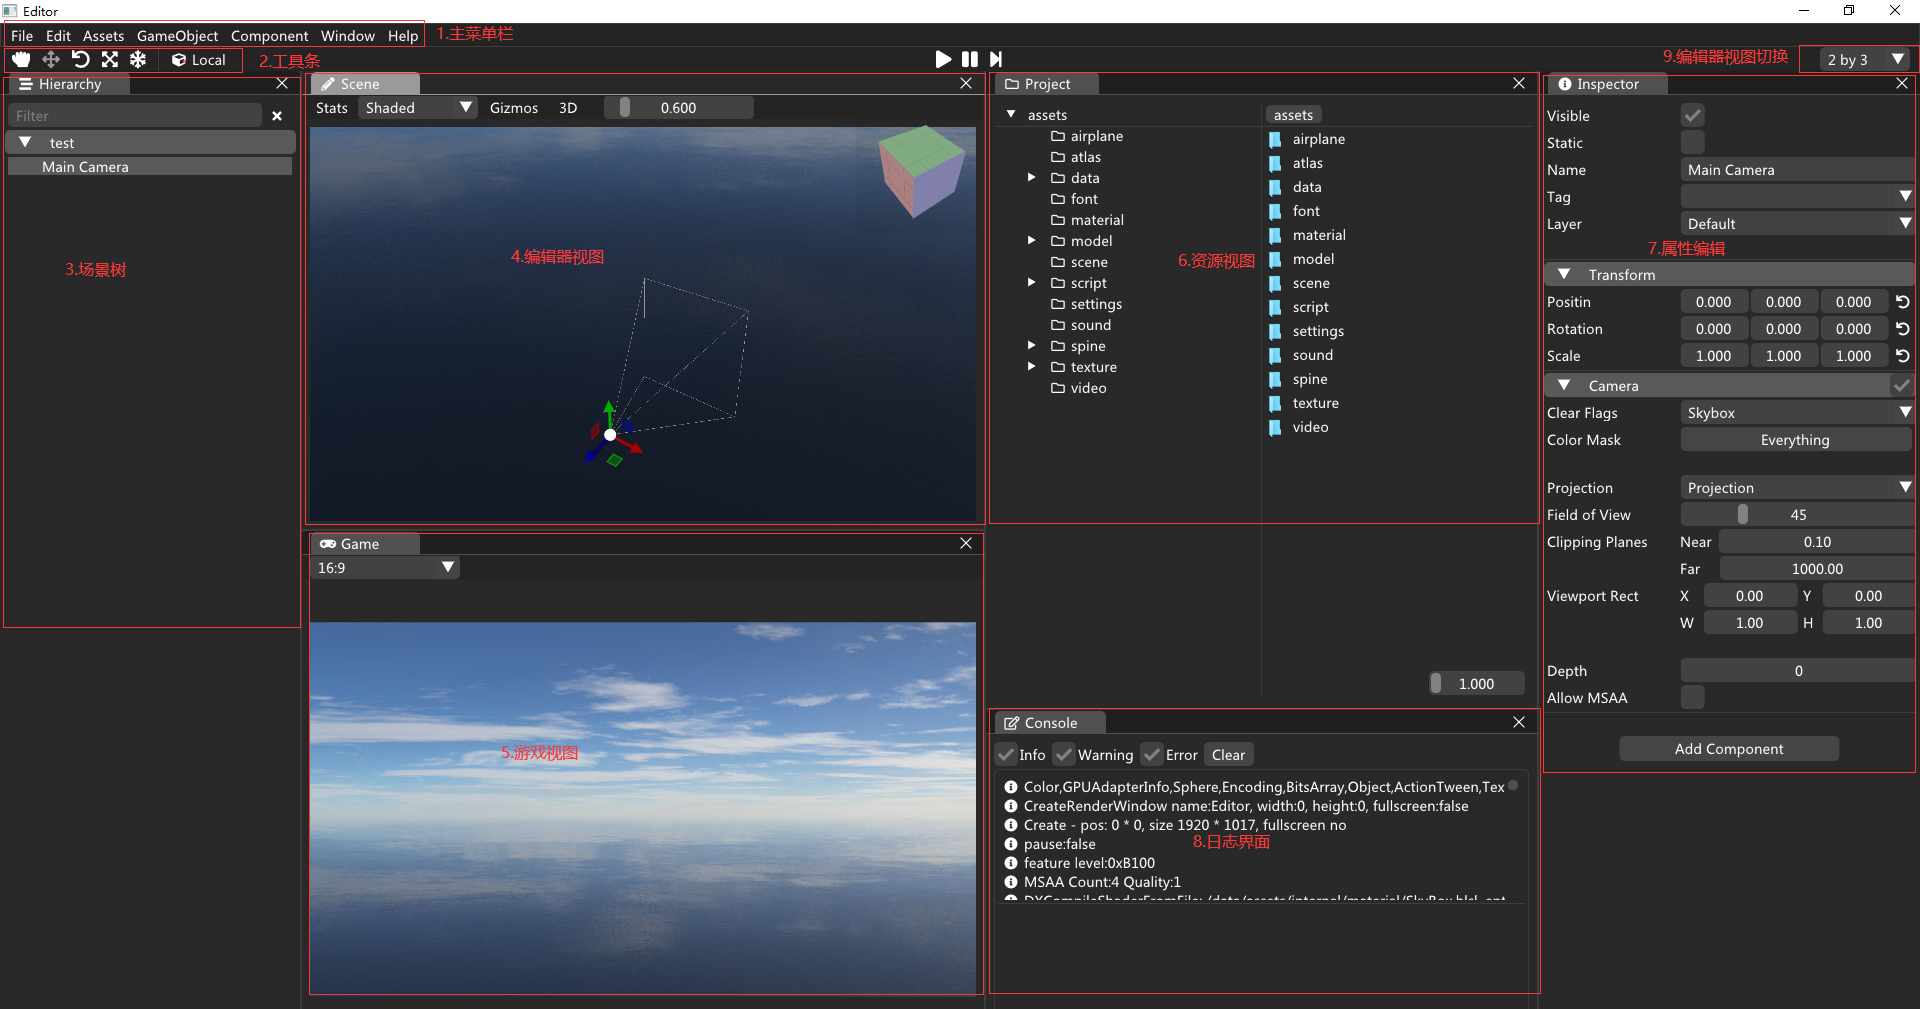Click the Hierarchy Filter search field
The height and width of the screenshot is (1009, 1920).
click(x=135, y=116)
